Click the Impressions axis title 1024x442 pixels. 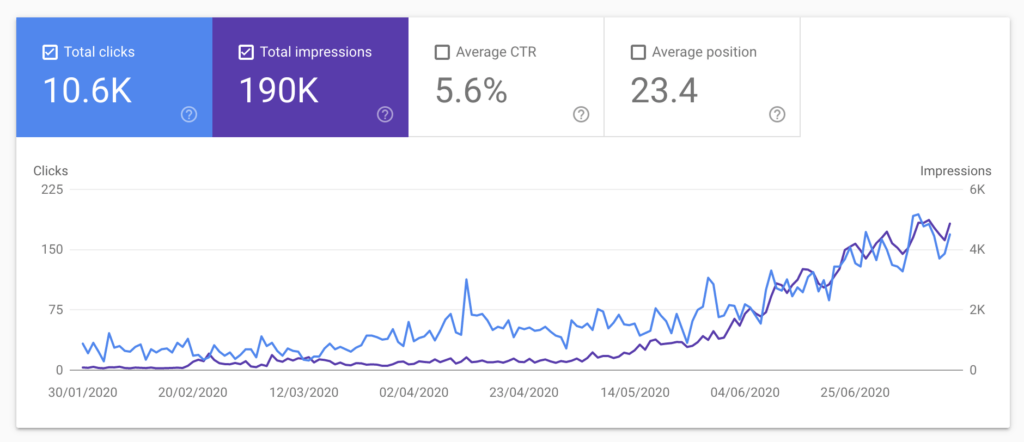955,171
